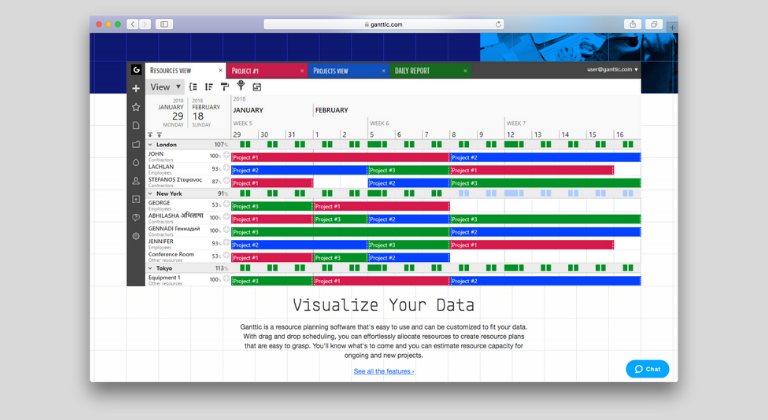
Task: Follow the 'See all the features' link
Action: 383,371
